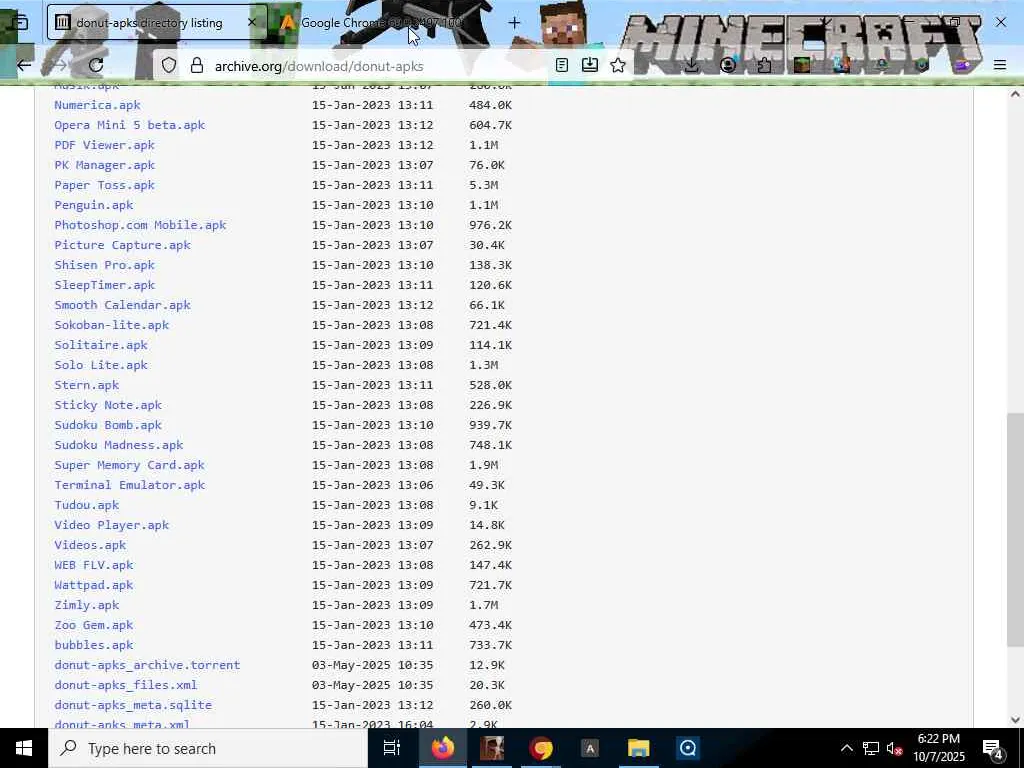Click the taskbar 'Type here to search' box
This screenshot has height=768, width=1024.
pyautogui.click(x=208, y=748)
